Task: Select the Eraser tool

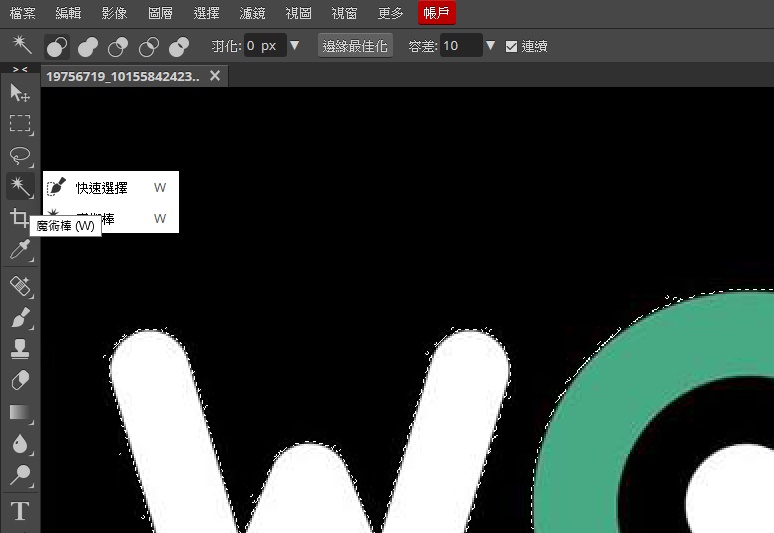Action: 19,380
